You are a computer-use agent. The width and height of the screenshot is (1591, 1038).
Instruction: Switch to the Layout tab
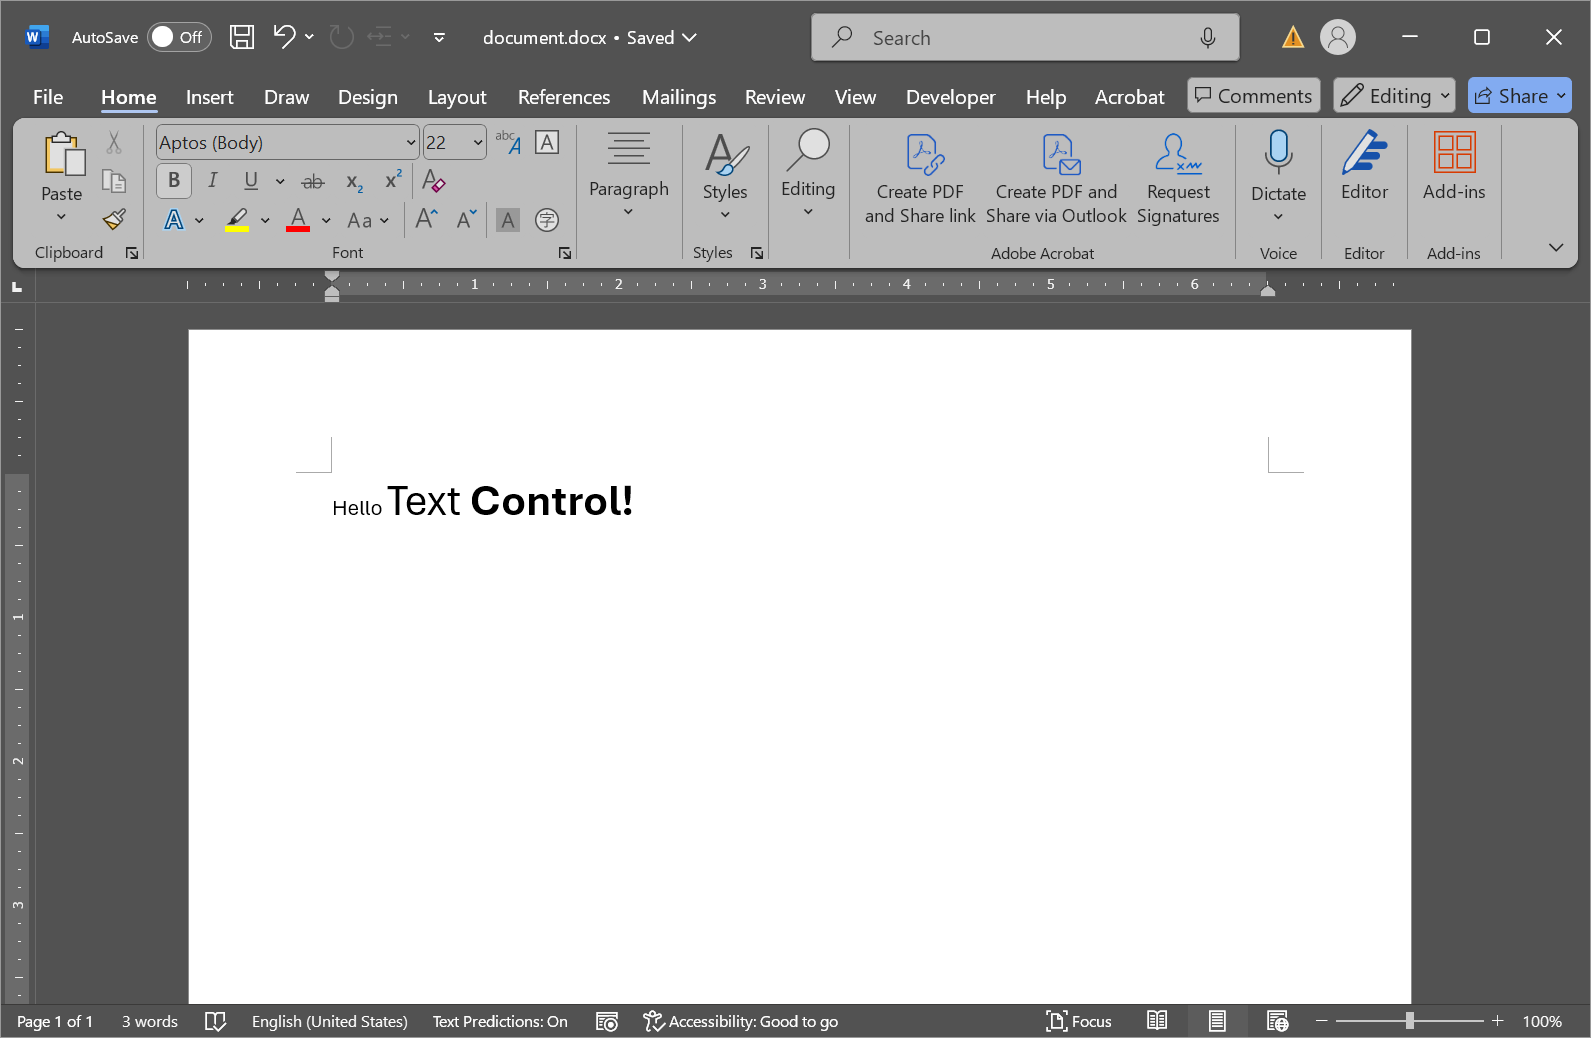pos(457,97)
